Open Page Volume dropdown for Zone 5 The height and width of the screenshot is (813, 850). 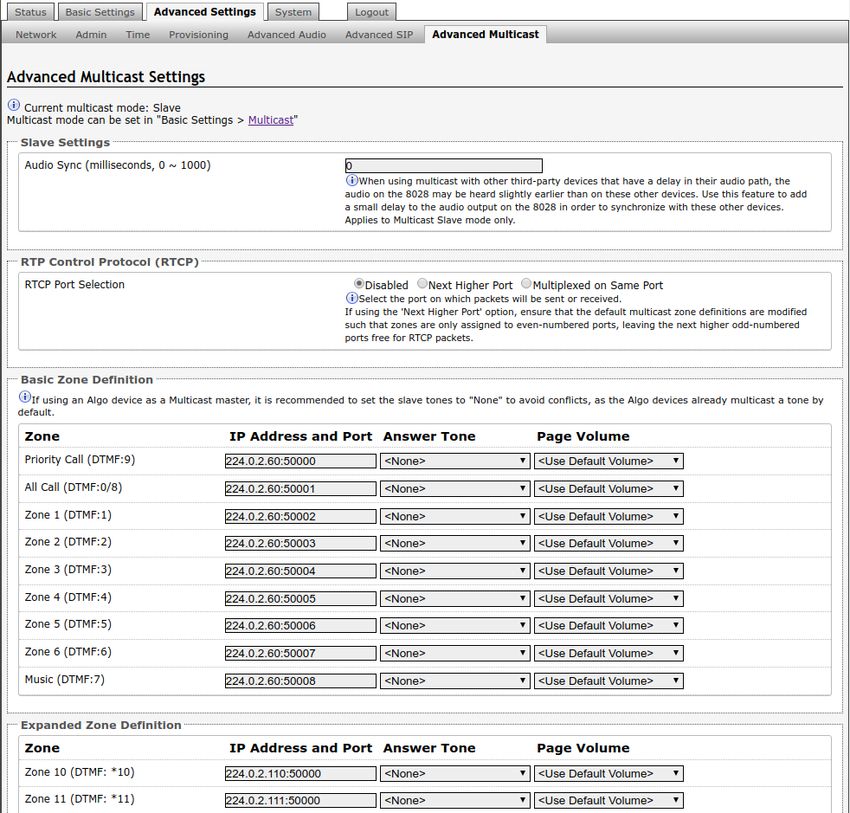click(x=608, y=626)
